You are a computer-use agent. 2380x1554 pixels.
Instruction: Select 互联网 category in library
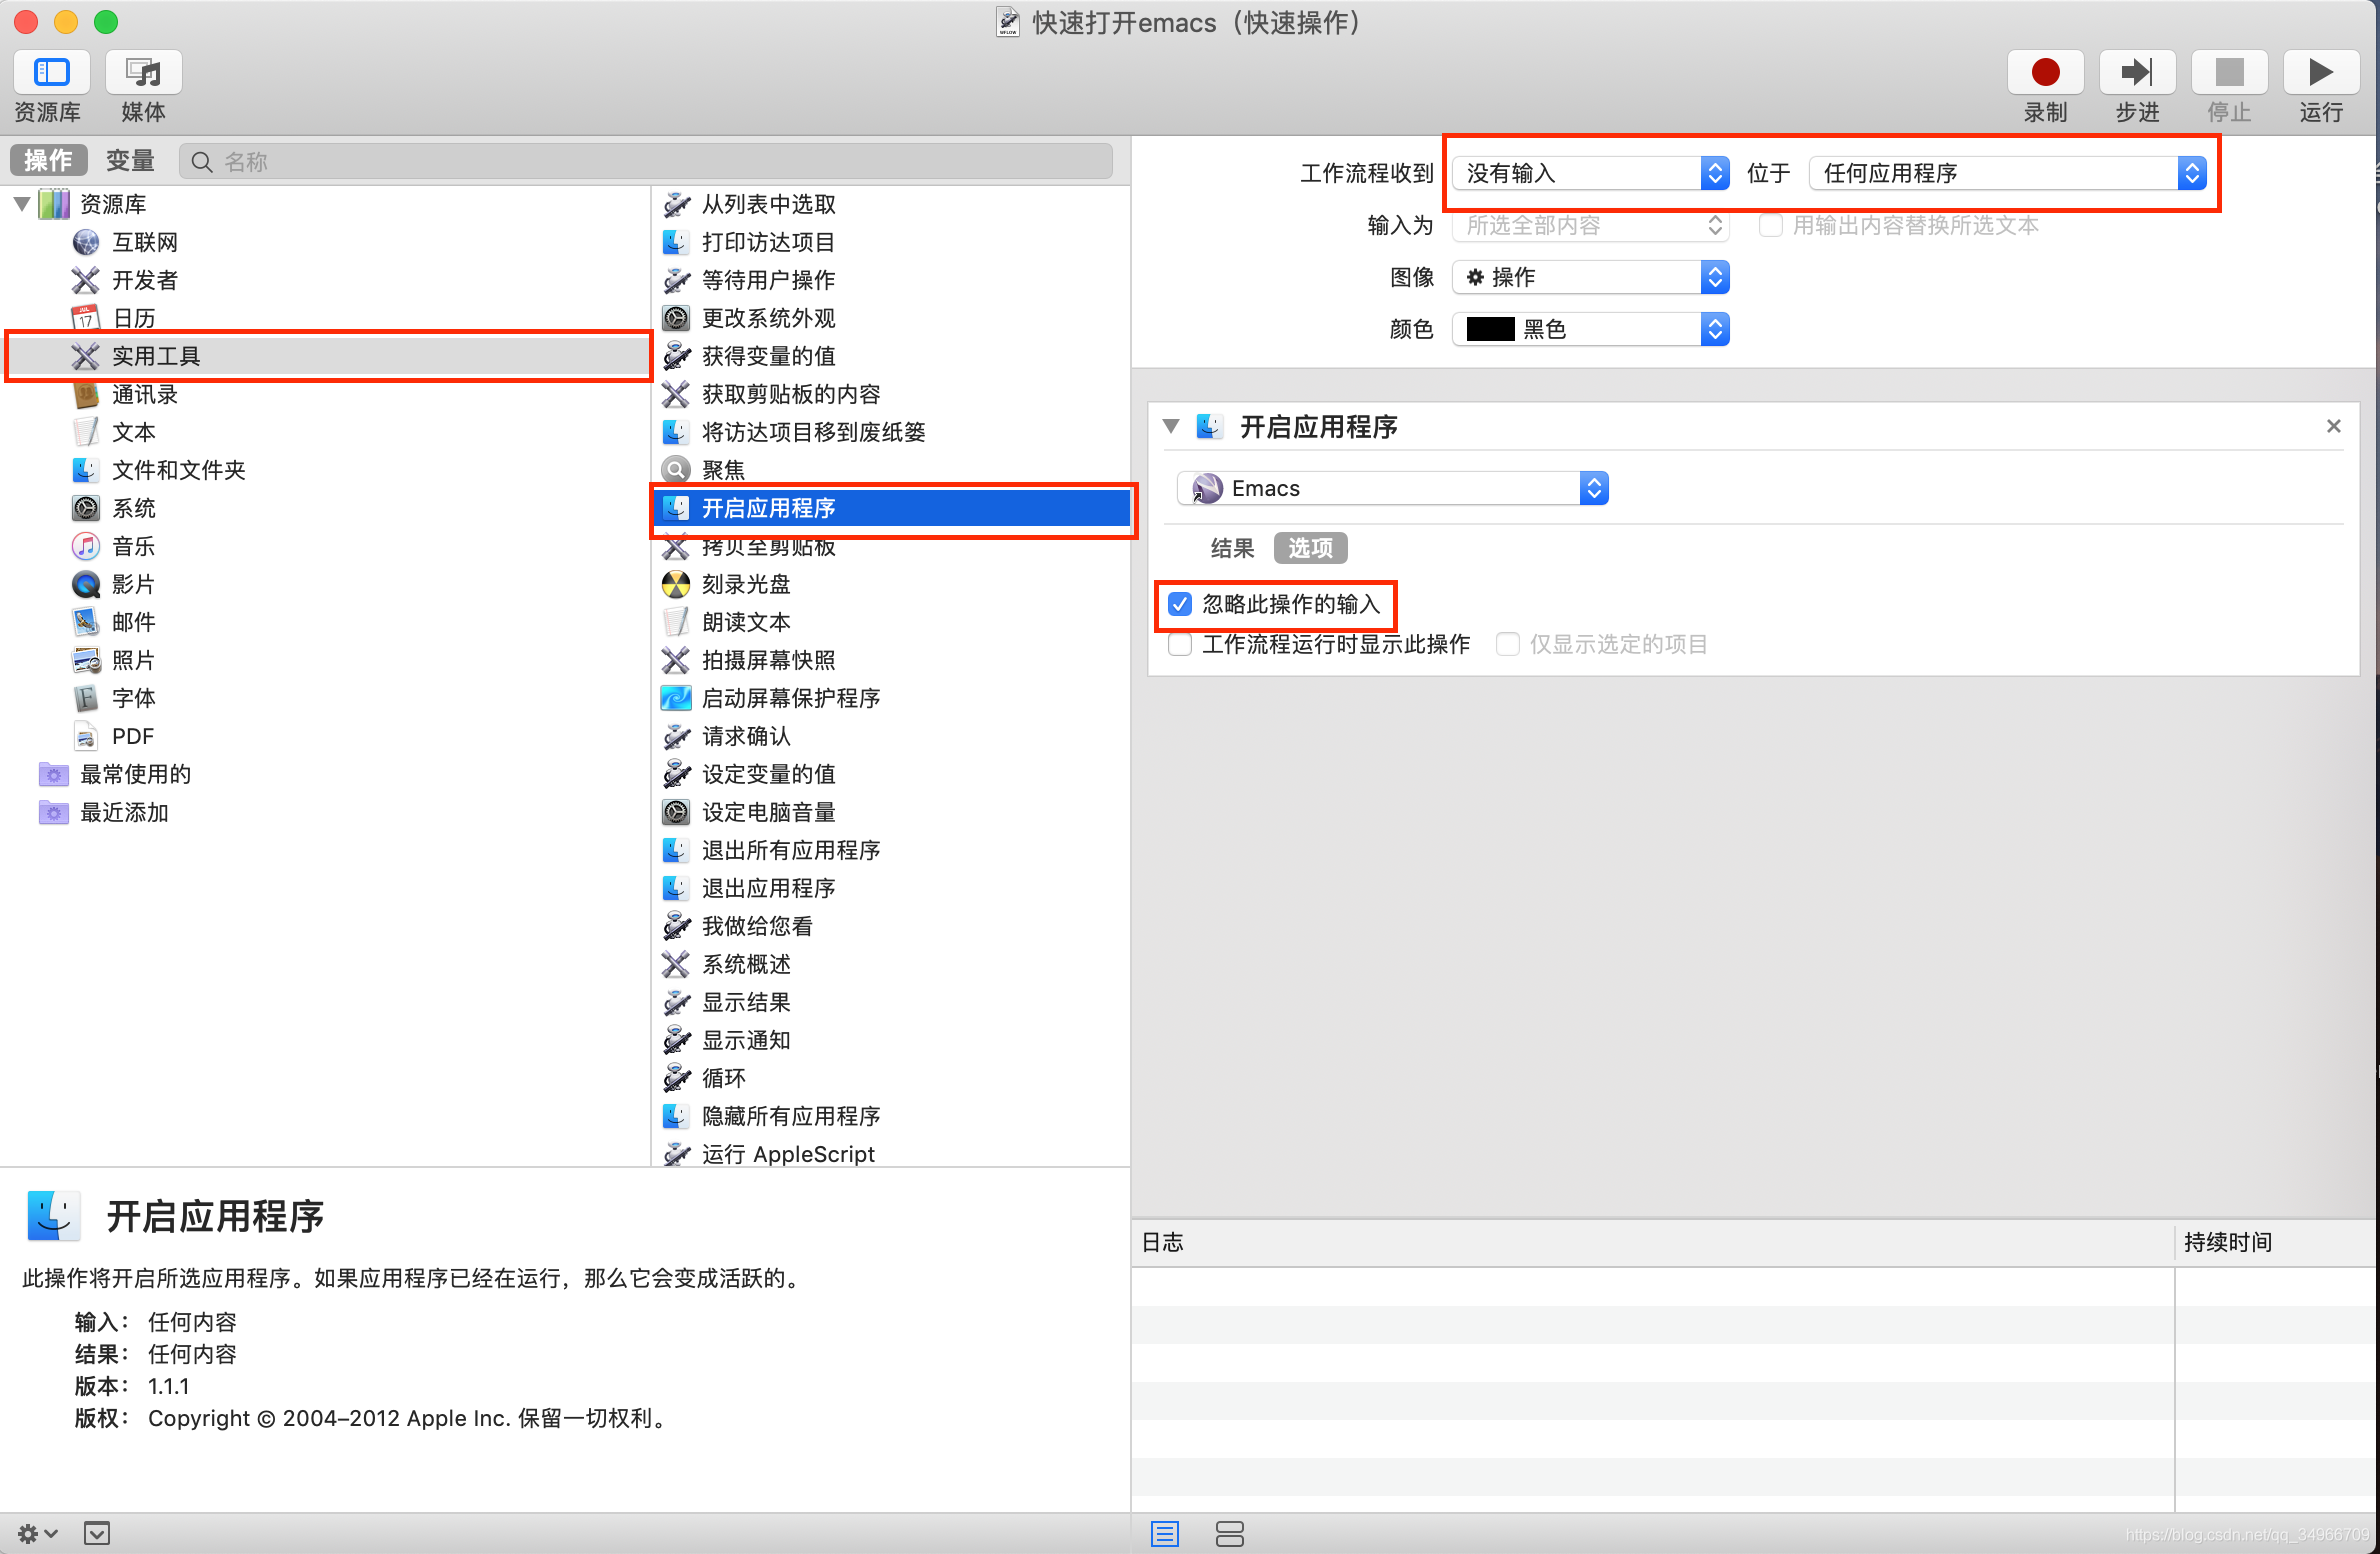click(x=145, y=242)
